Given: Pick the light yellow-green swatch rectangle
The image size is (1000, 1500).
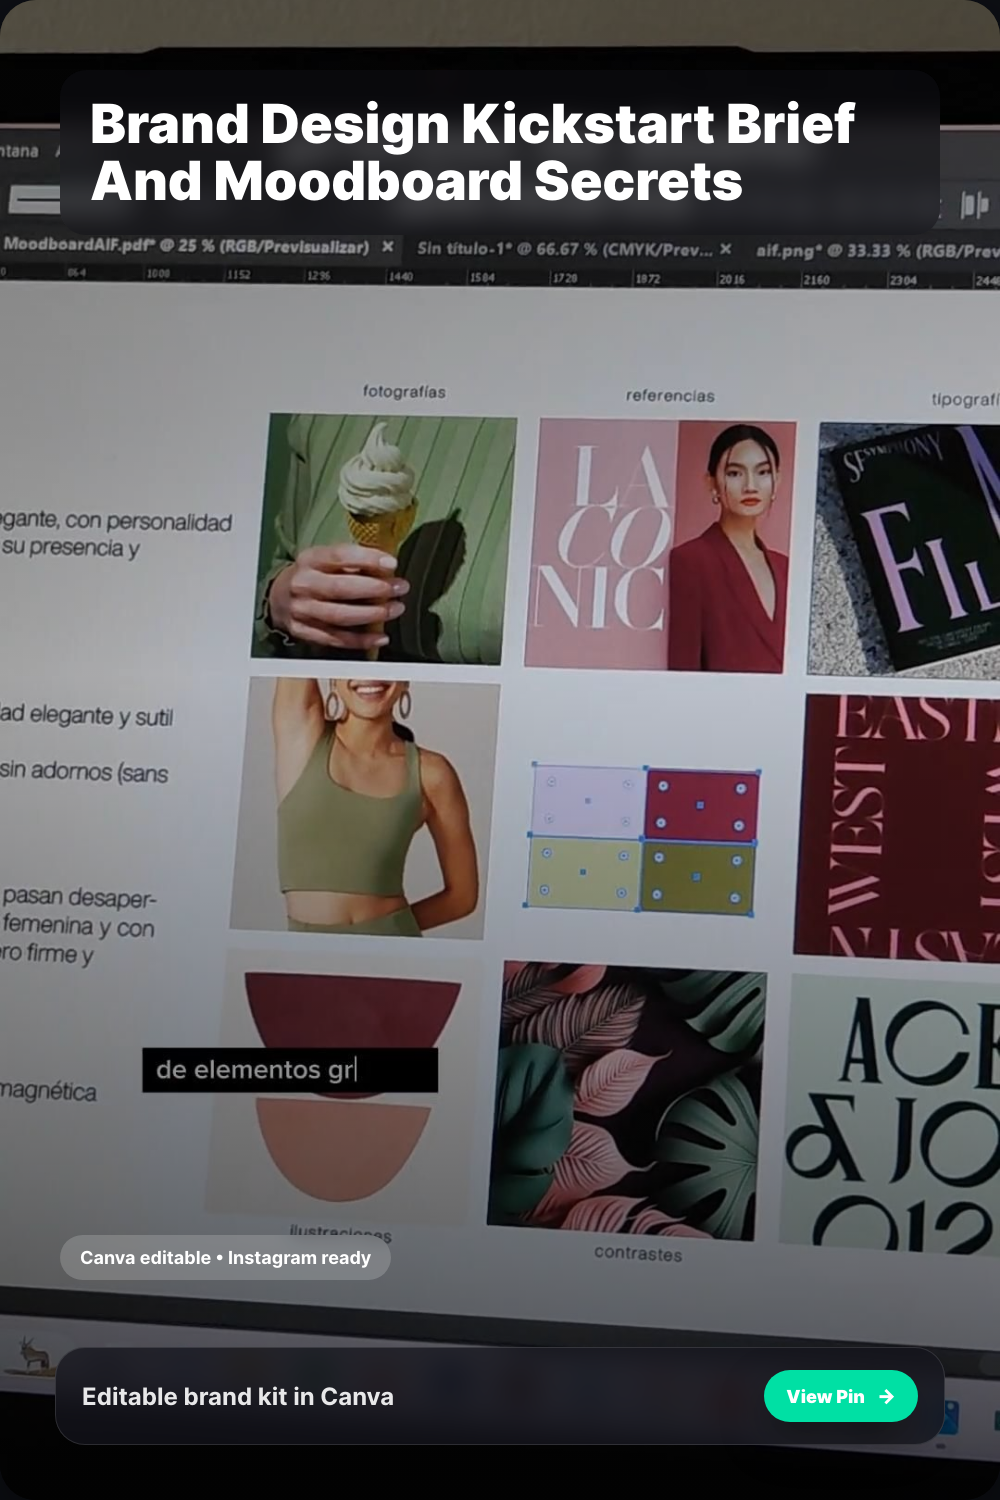Looking at the screenshot, I should click(x=584, y=873).
